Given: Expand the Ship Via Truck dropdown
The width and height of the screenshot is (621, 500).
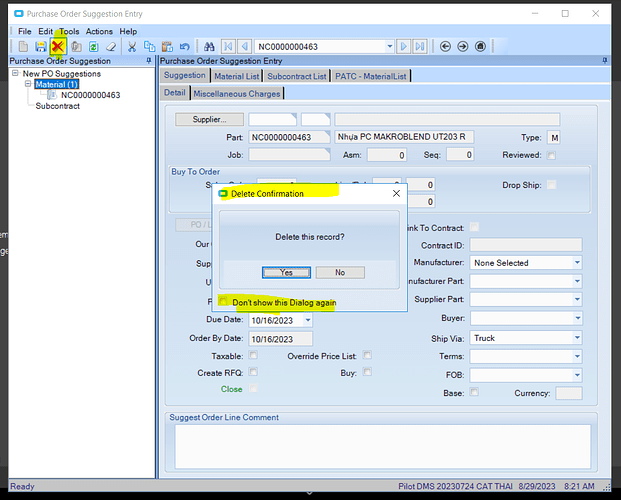Looking at the screenshot, I should pyautogui.click(x=577, y=339).
